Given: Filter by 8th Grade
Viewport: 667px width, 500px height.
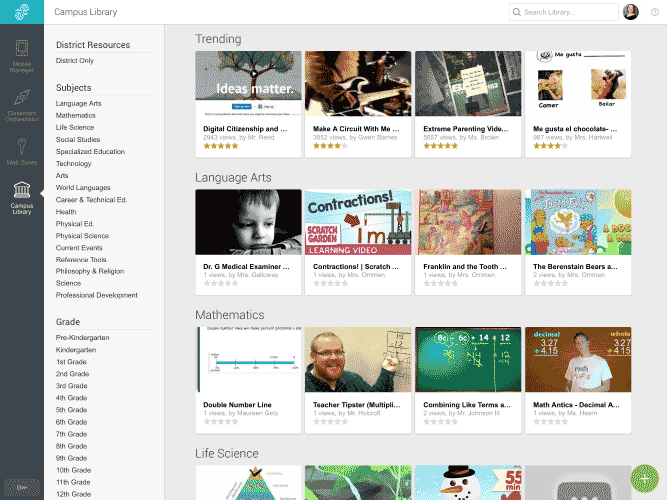Looking at the screenshot, I should coord(71,446).
